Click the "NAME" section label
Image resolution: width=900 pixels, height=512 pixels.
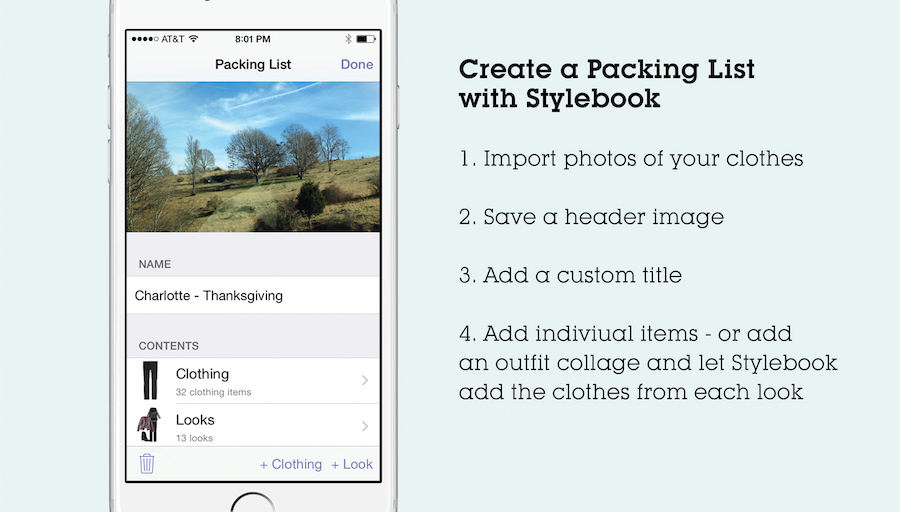(154, 264)
